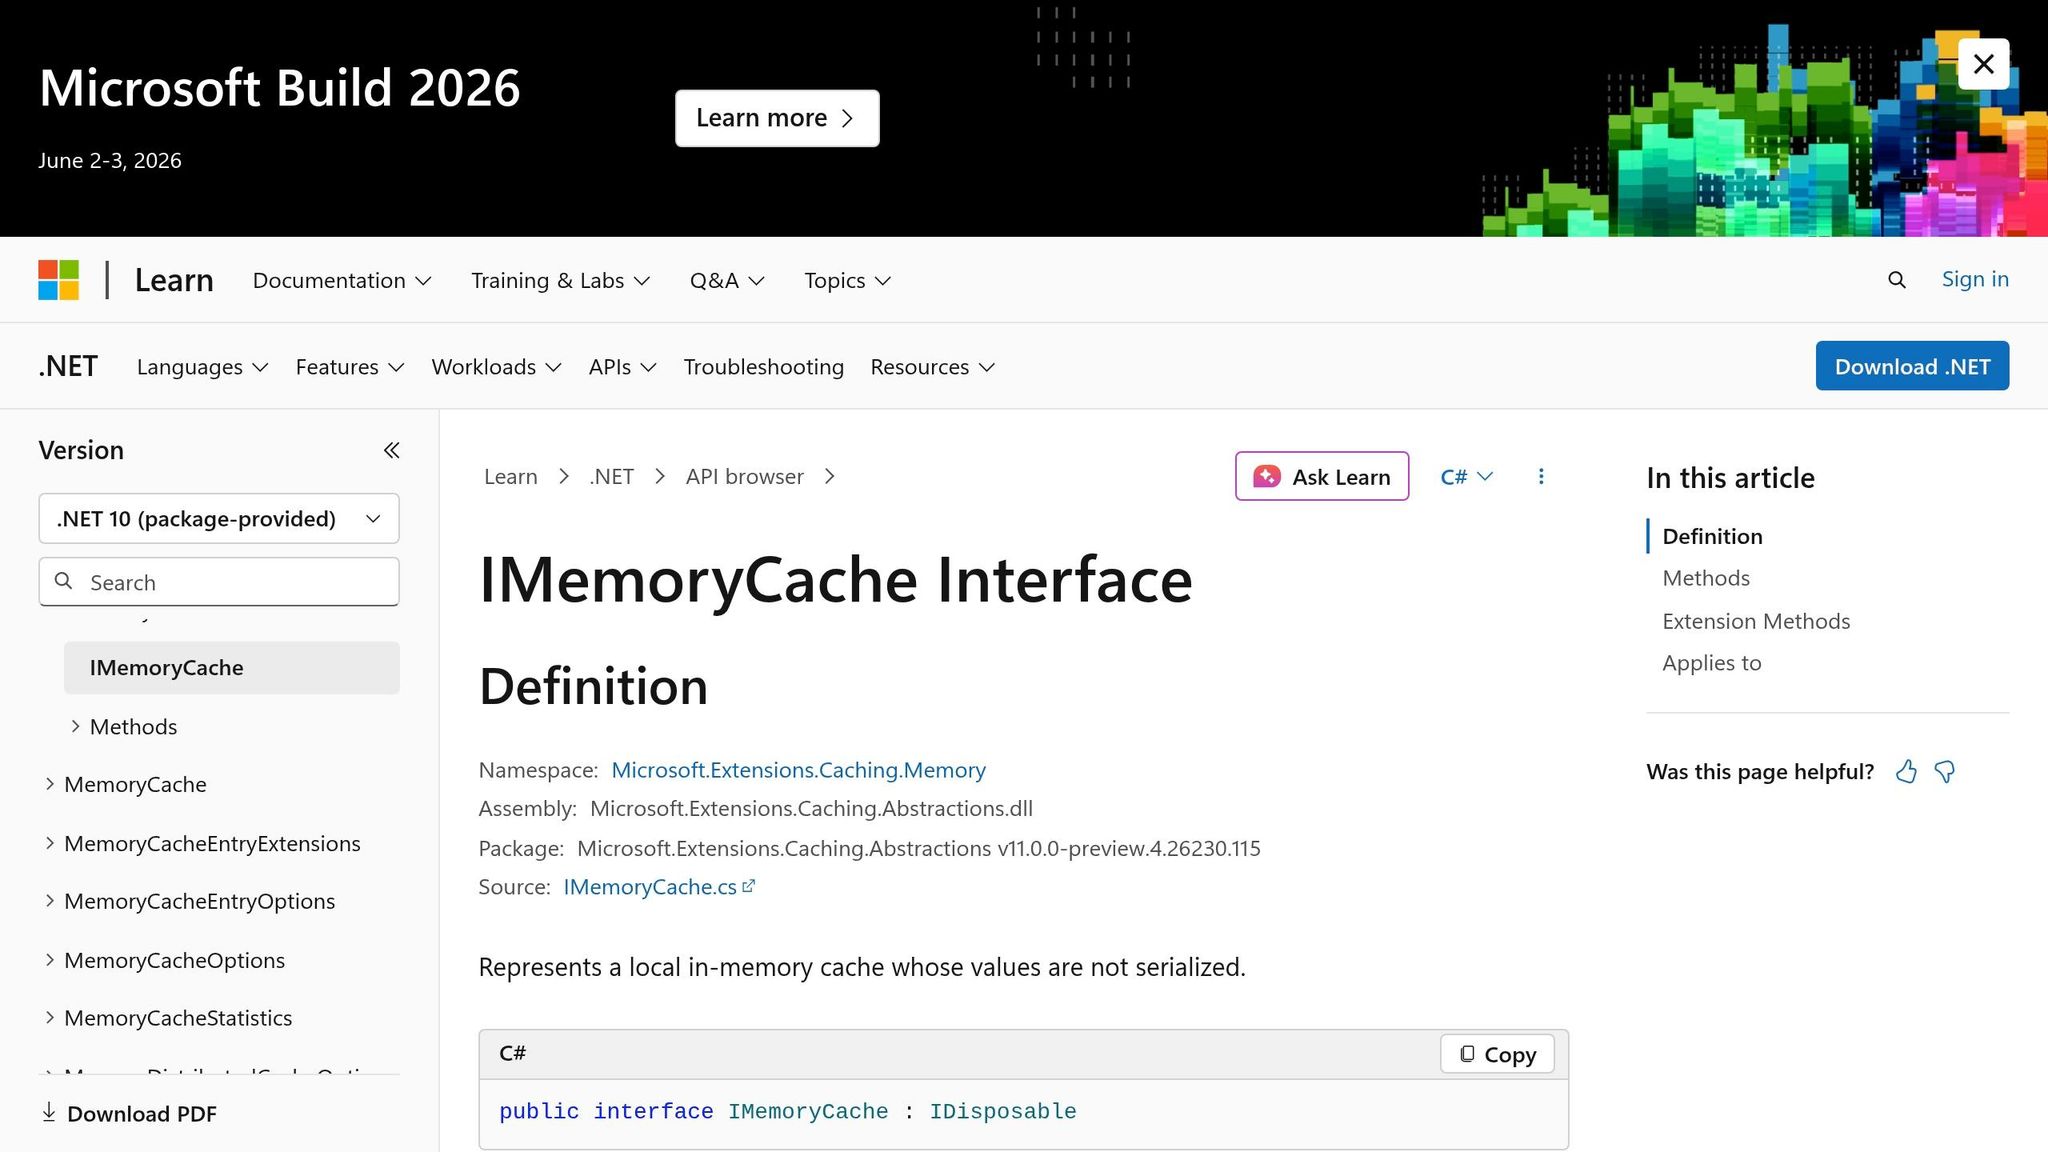
Task: Click IDisposable in the code block
Action: (x=1003, y=1112)
